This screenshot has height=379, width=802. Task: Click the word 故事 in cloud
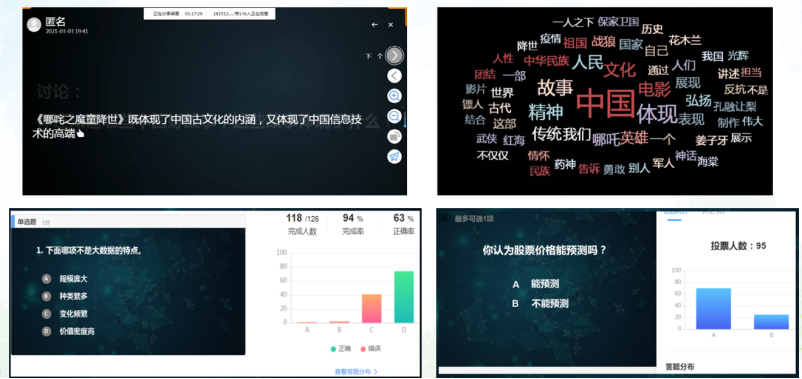[555, 87]
